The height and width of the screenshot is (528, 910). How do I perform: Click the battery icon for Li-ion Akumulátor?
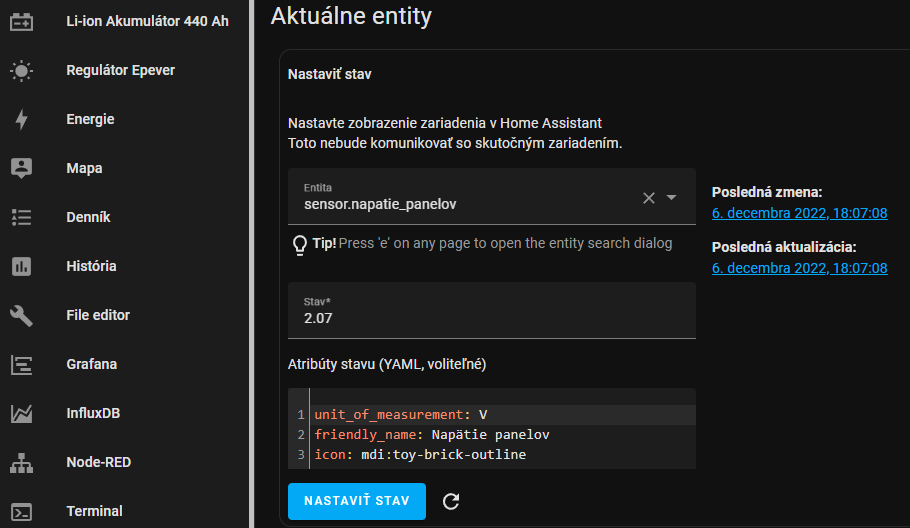tap(22, 21)
